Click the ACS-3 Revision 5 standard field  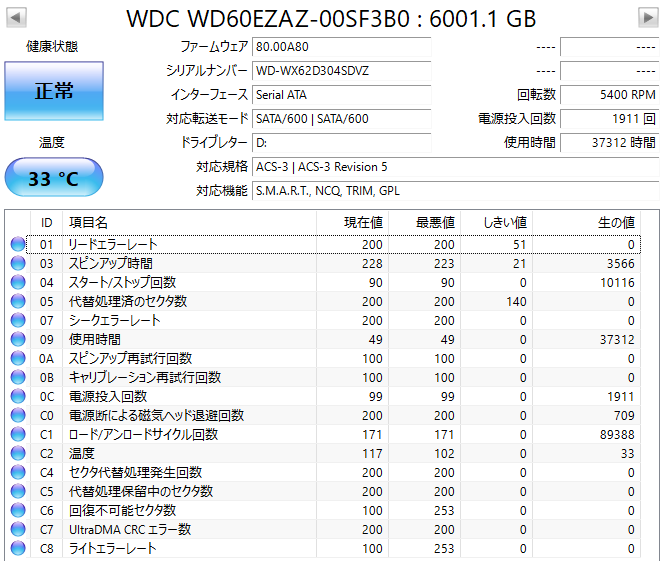click(455, 167)
